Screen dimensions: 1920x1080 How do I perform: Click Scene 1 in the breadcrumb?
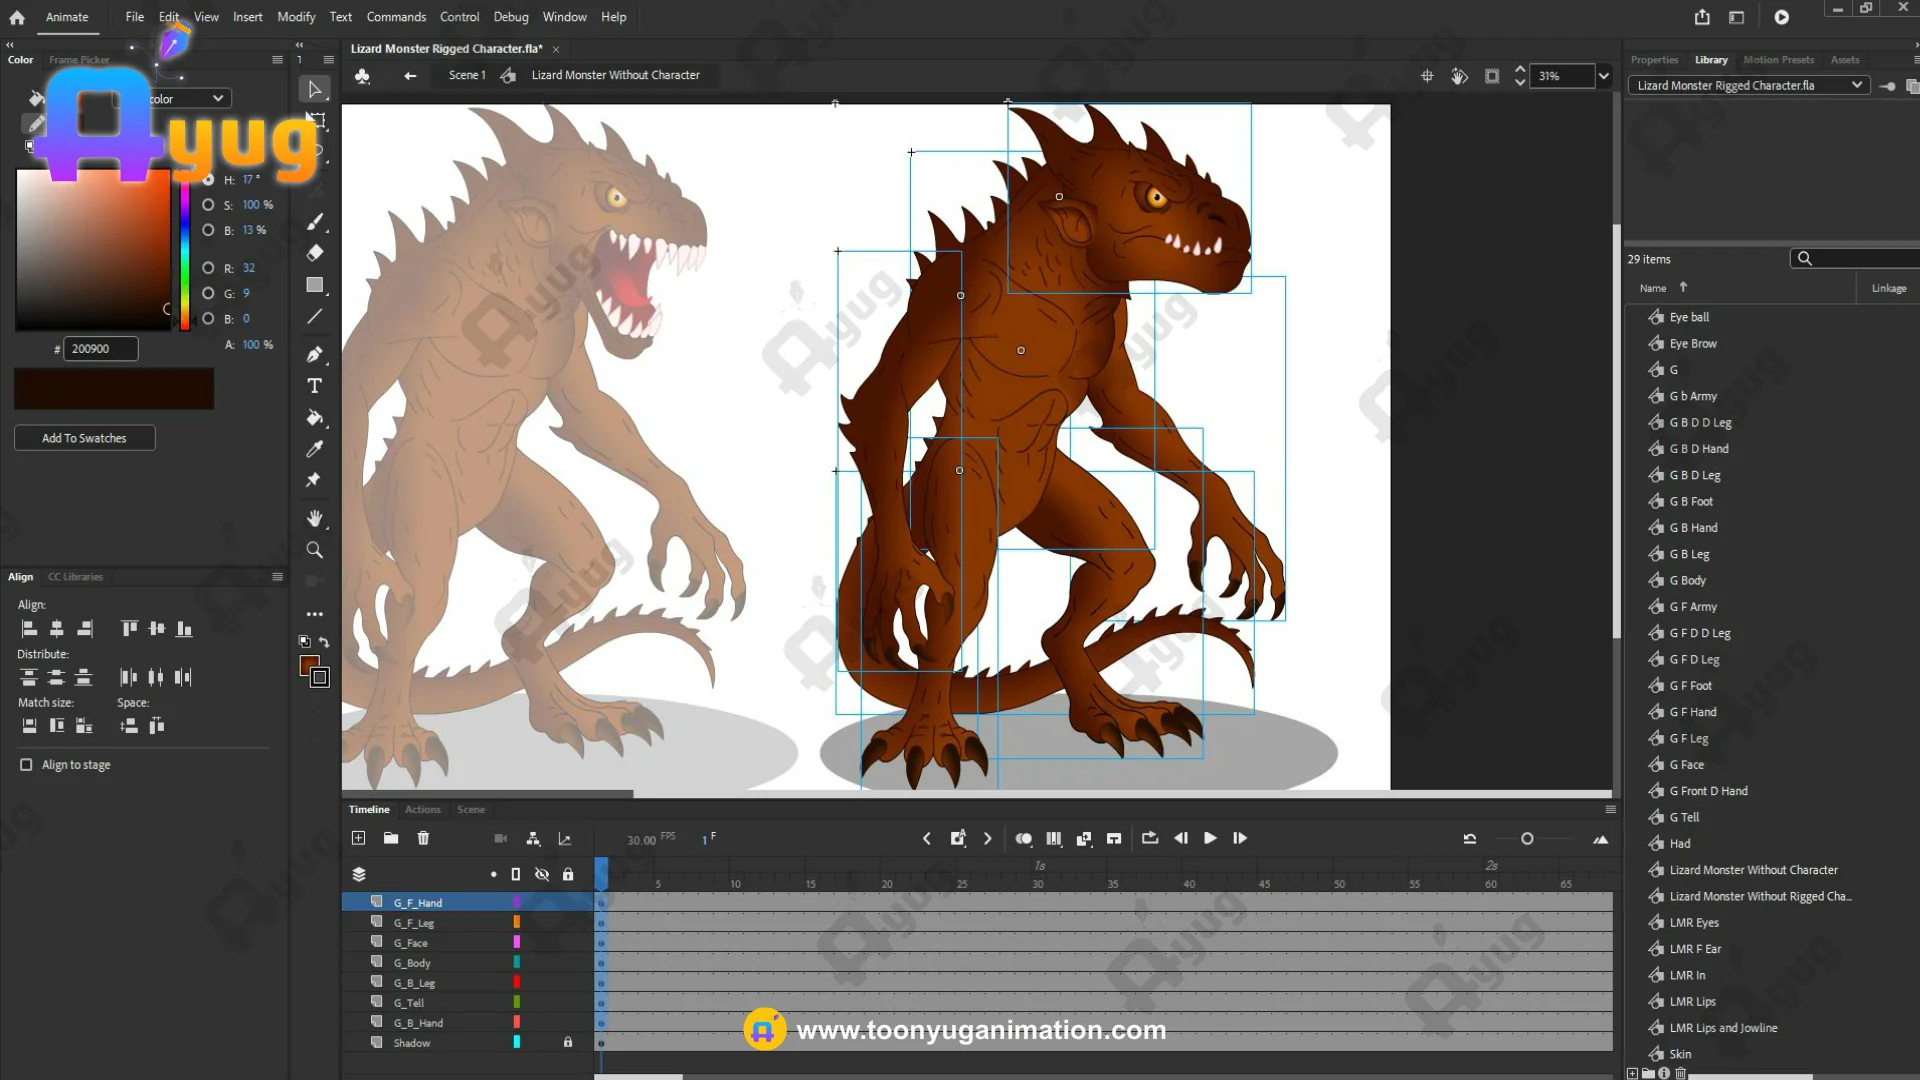tap(467, 75)
